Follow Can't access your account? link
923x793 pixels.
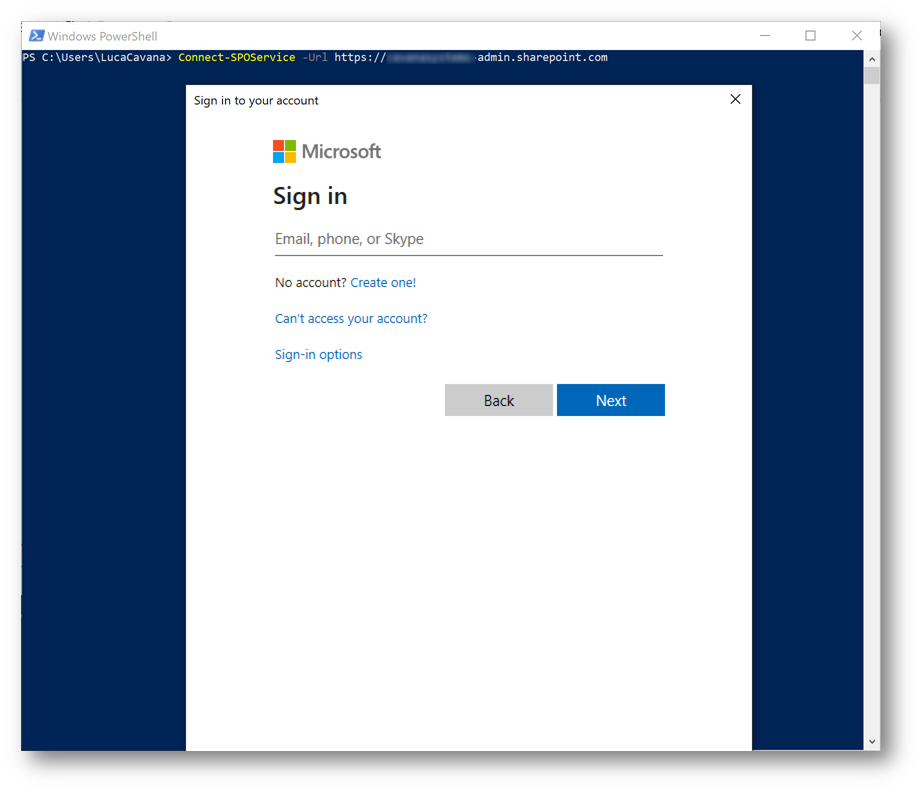[x=351, y=318]
